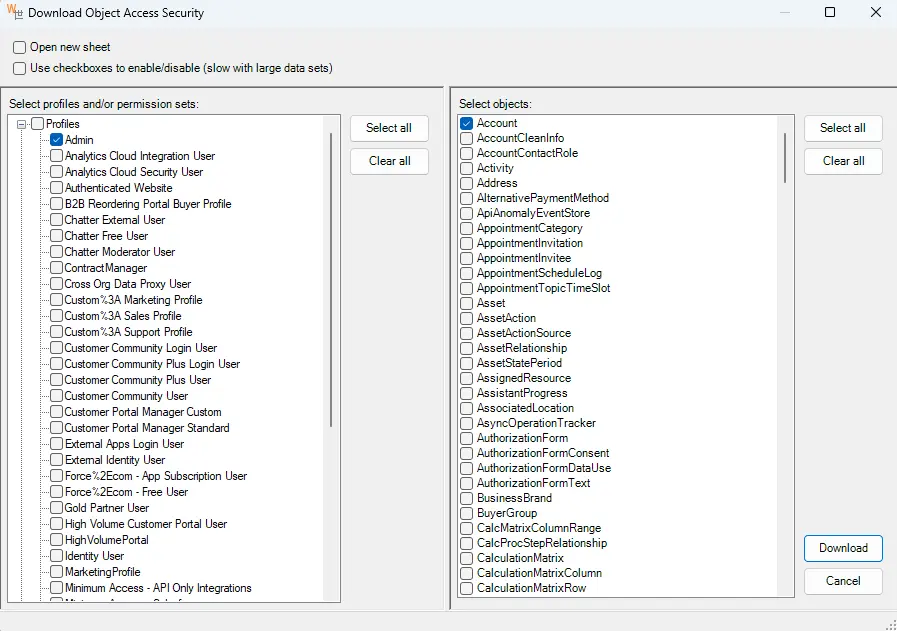Image resolution: width=897 pixels, height=631 pixels.
Task: Cancel the download dialog
Action: (x=842, y=581)
